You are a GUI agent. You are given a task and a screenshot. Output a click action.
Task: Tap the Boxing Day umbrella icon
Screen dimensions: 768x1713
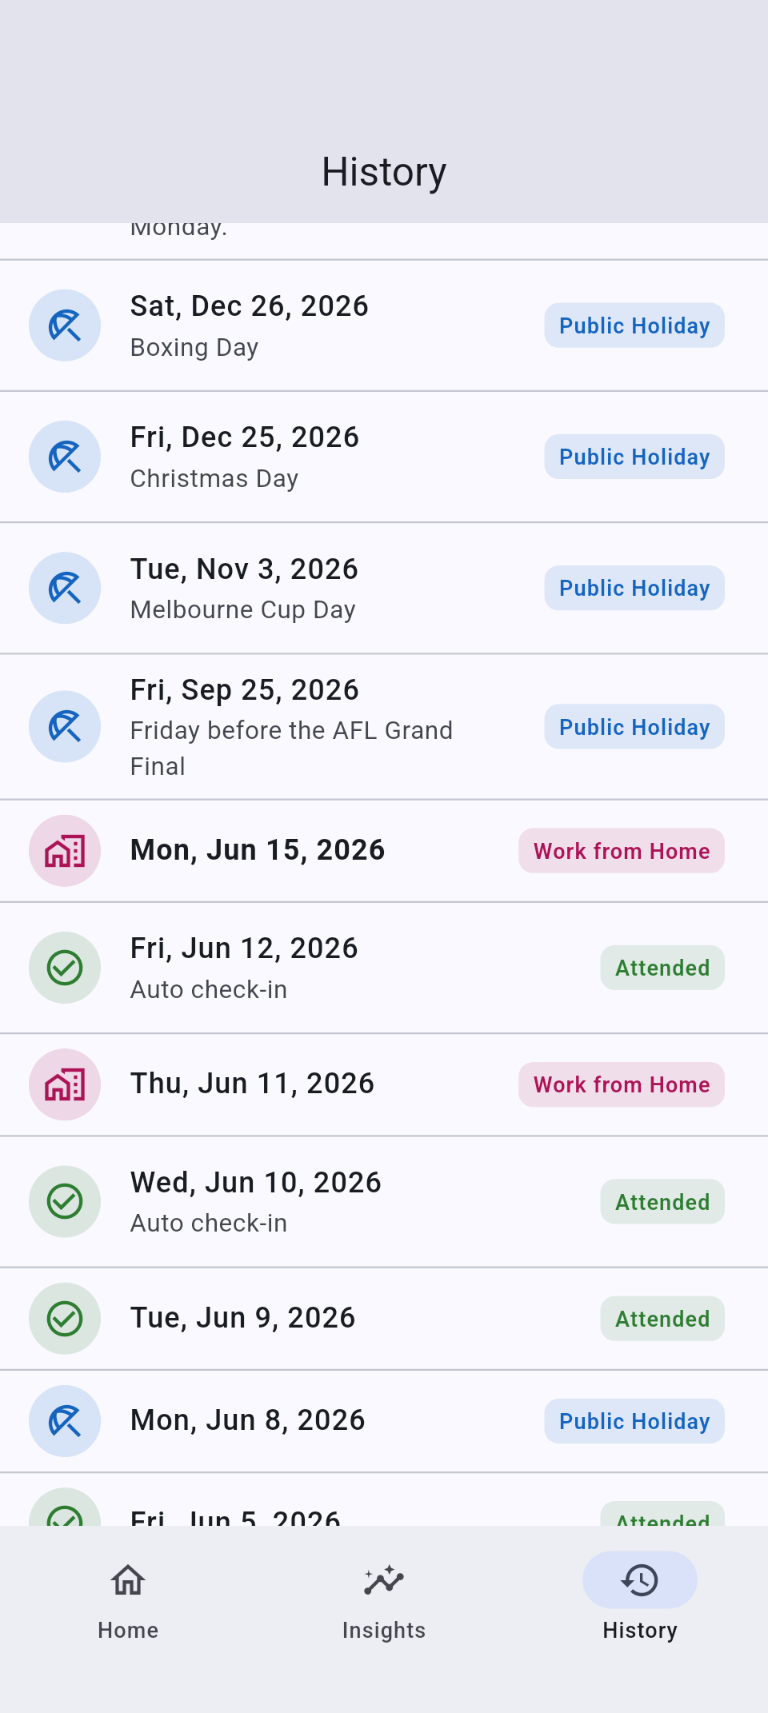(x=65, y=326)
